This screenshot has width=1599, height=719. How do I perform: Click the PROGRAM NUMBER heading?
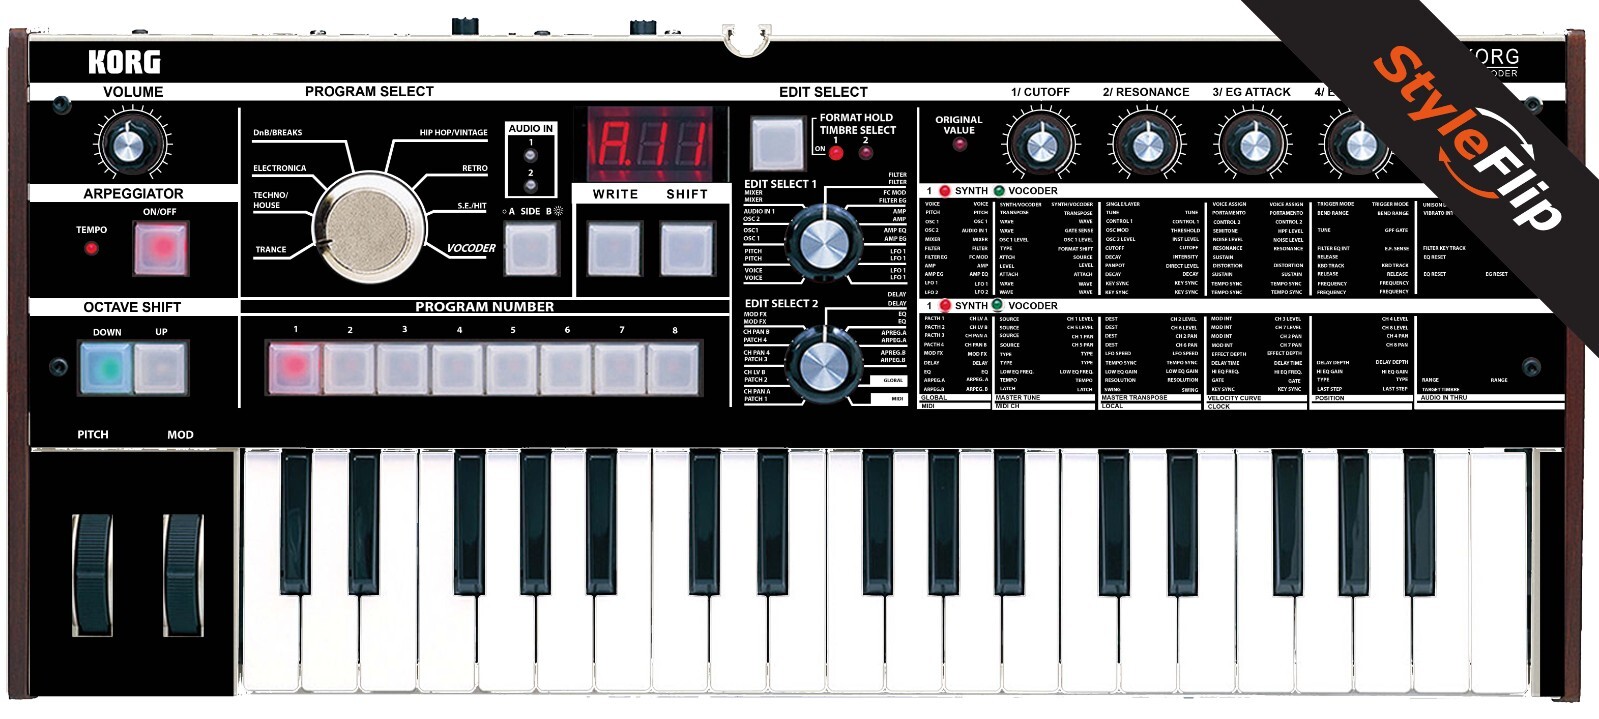coord(484,307)
